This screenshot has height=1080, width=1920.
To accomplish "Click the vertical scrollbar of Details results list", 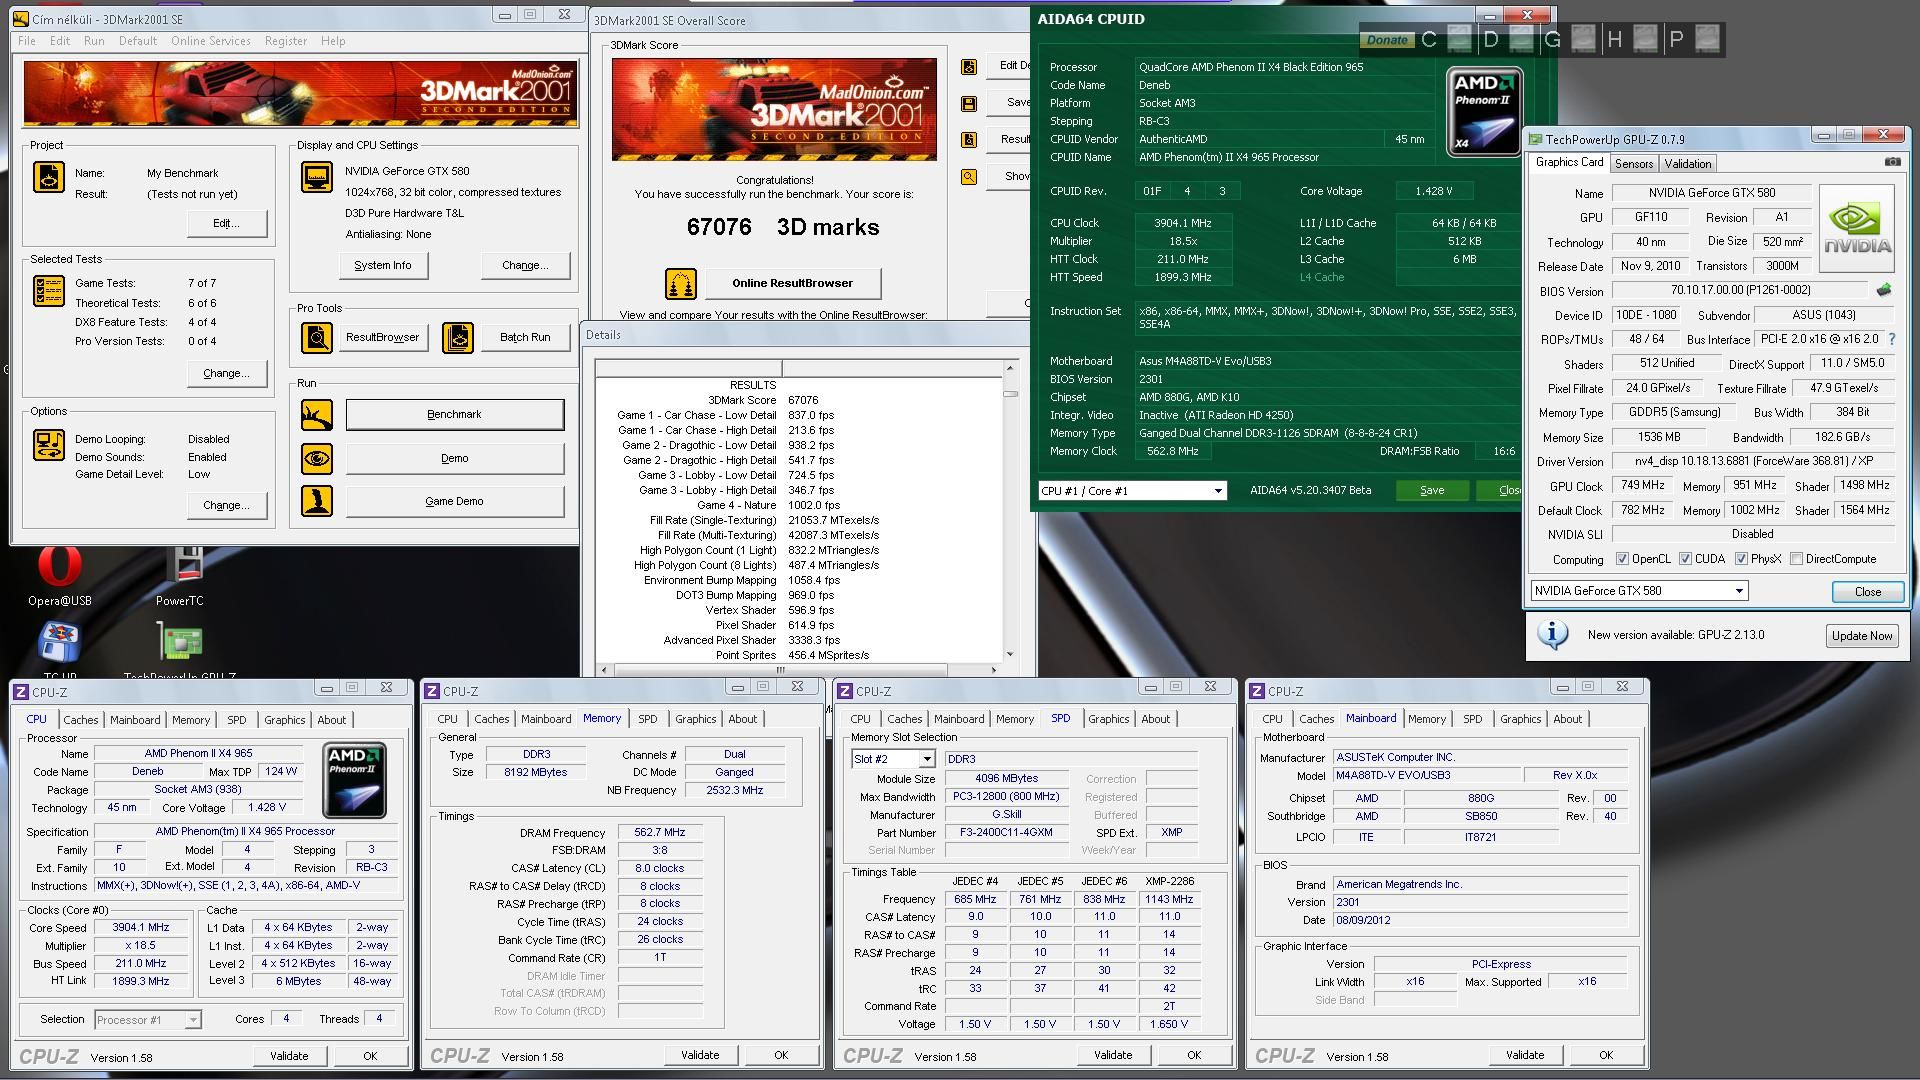I will (1010, 510).
